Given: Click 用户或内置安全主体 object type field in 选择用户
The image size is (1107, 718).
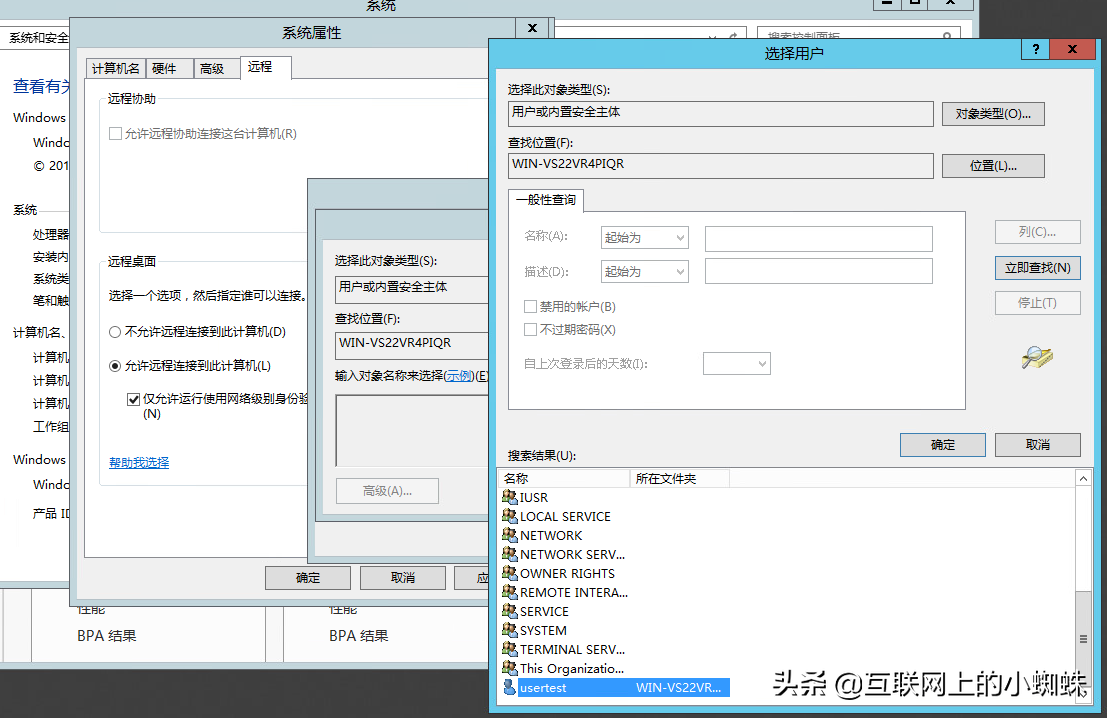Looking at the screenshot, I should (721, 114).
